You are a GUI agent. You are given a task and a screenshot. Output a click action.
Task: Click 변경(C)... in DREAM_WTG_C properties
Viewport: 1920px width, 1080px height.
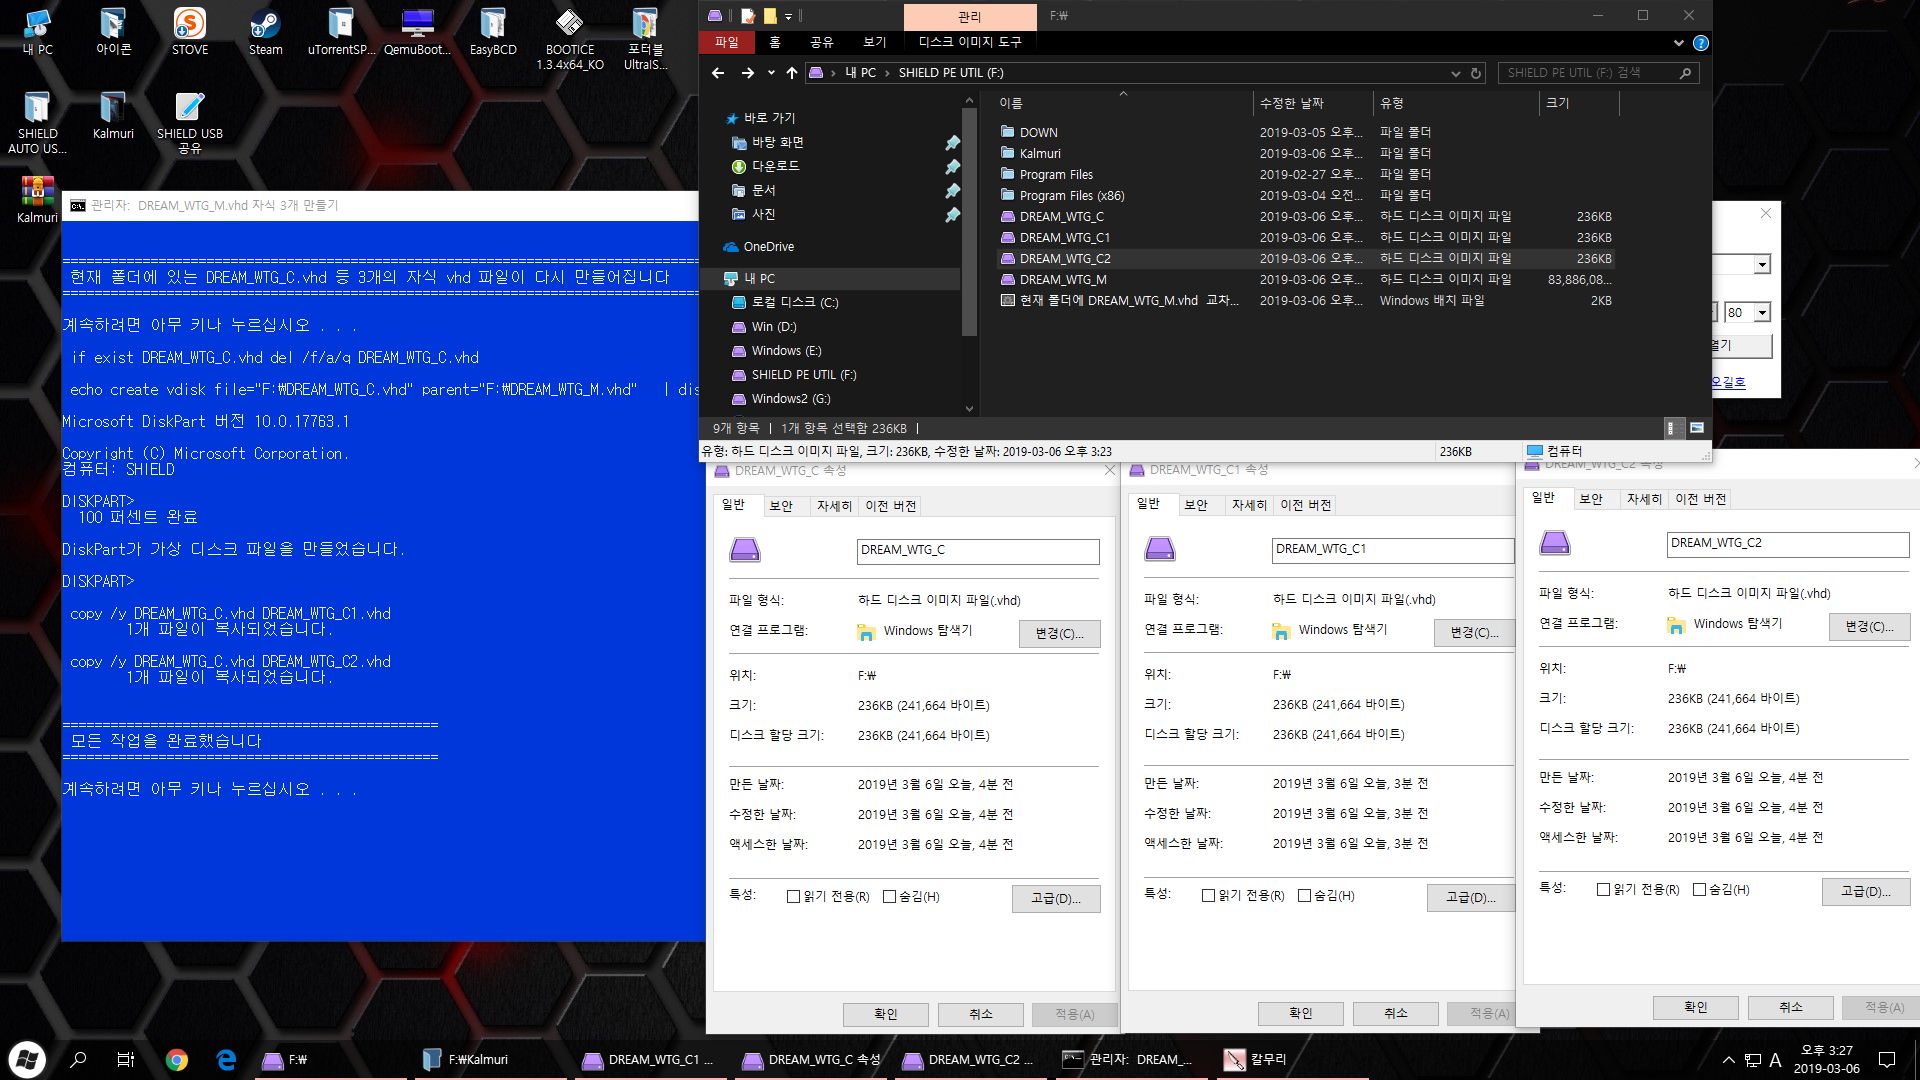coord(1059,633)
